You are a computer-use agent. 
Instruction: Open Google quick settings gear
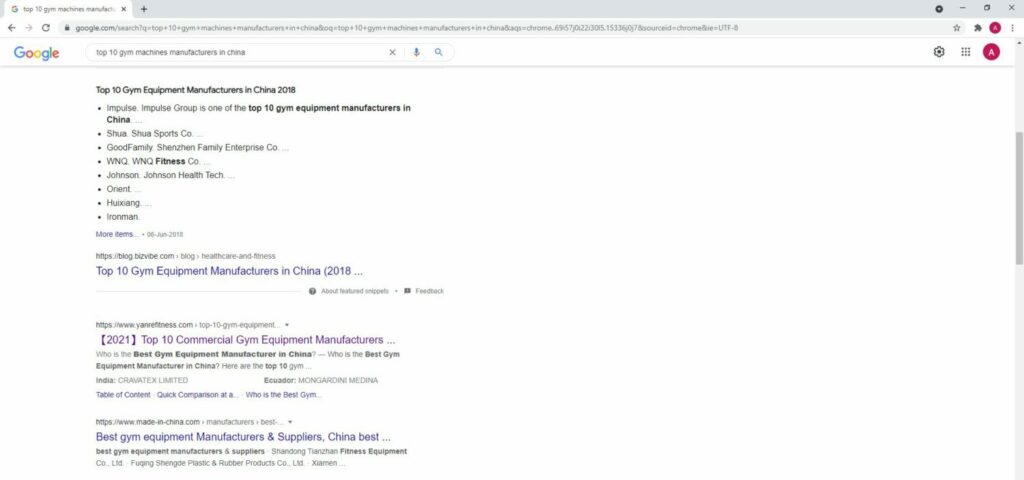[939, 52]
